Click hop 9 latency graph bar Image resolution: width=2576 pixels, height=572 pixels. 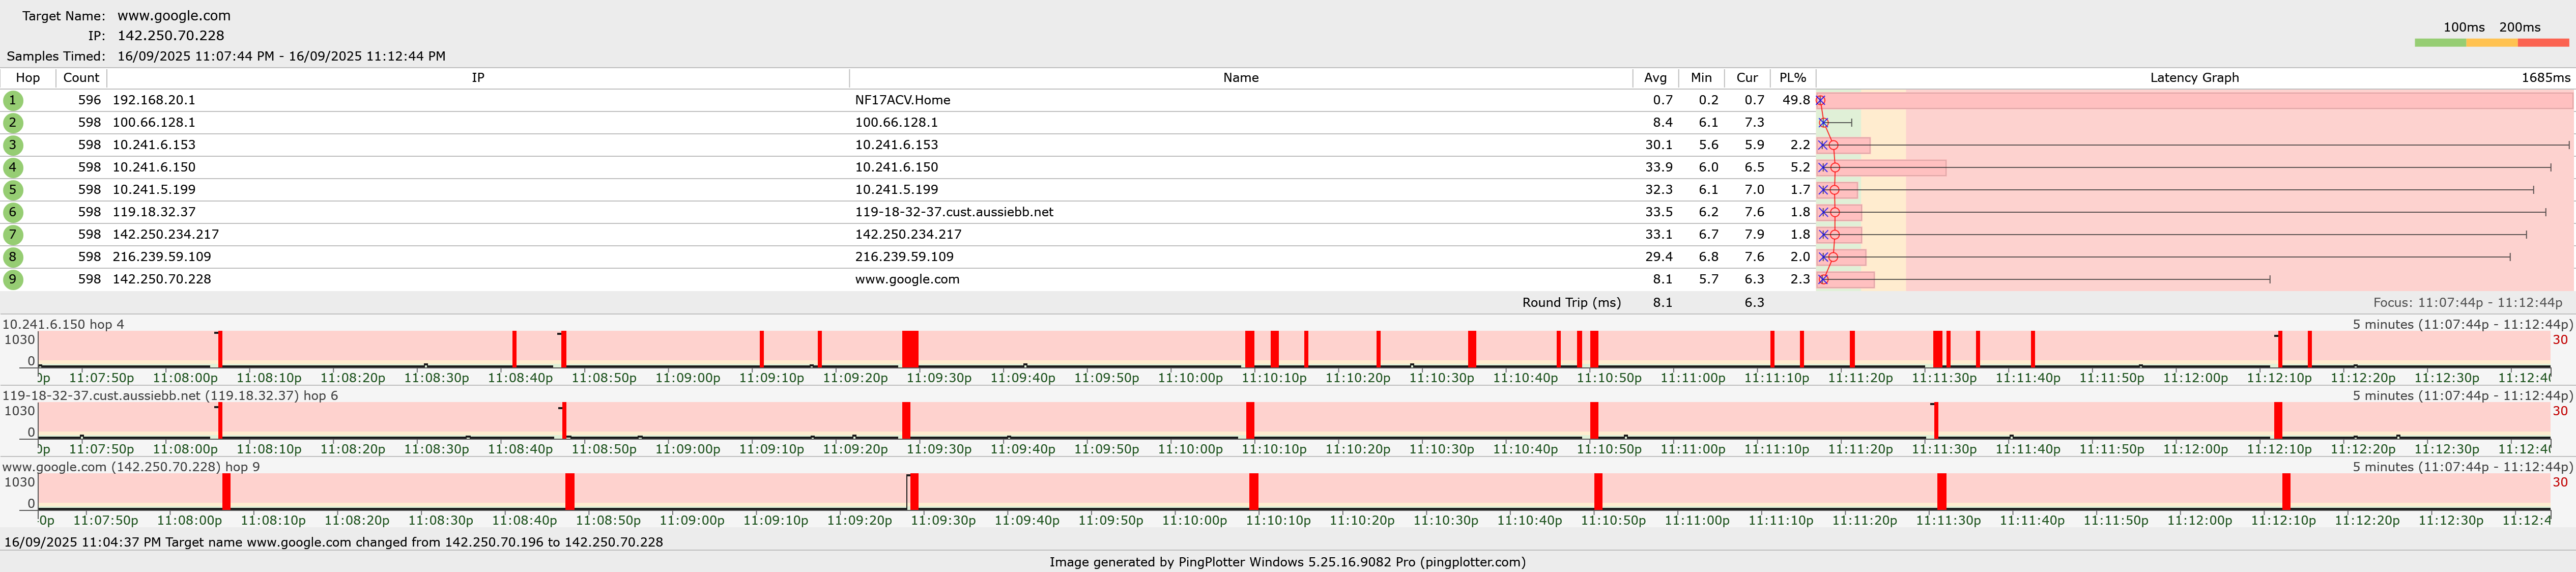tap(1845, 279)
